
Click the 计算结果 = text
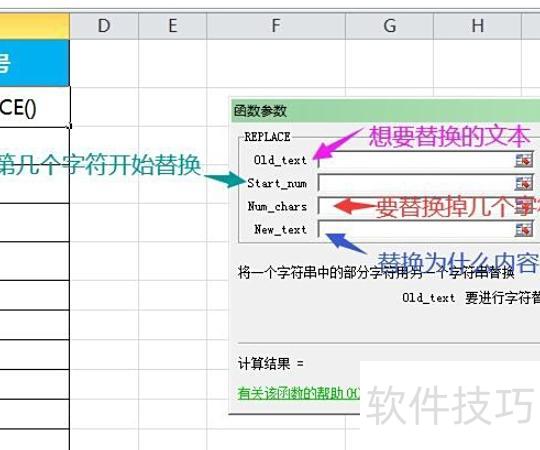(x=271, y=364)
